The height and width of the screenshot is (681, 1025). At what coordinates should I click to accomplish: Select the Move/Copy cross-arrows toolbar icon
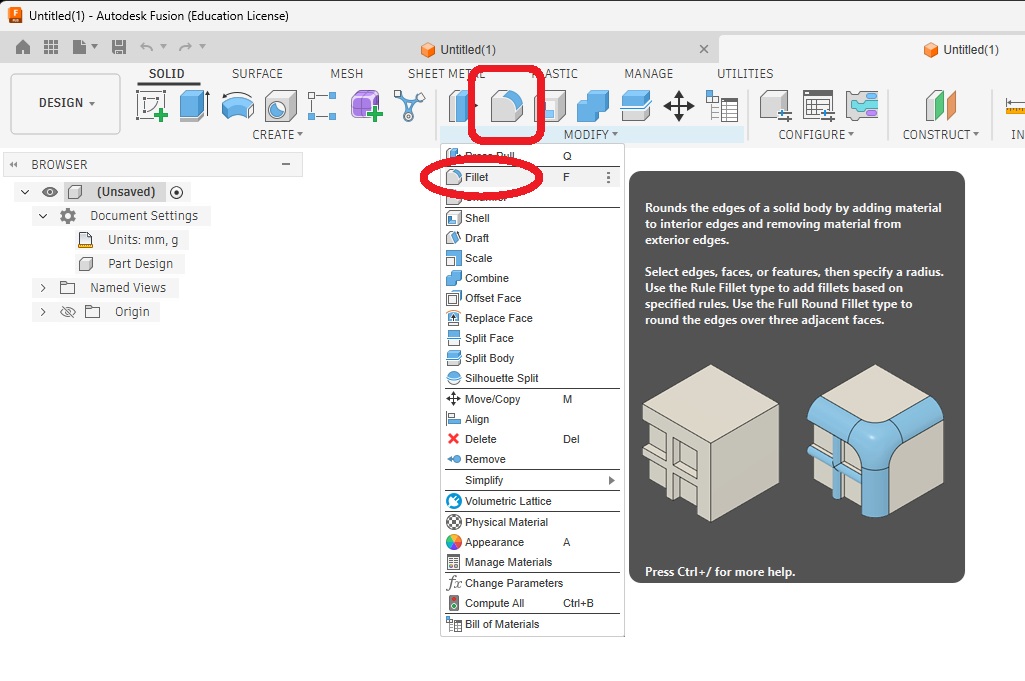coord(679,106)
